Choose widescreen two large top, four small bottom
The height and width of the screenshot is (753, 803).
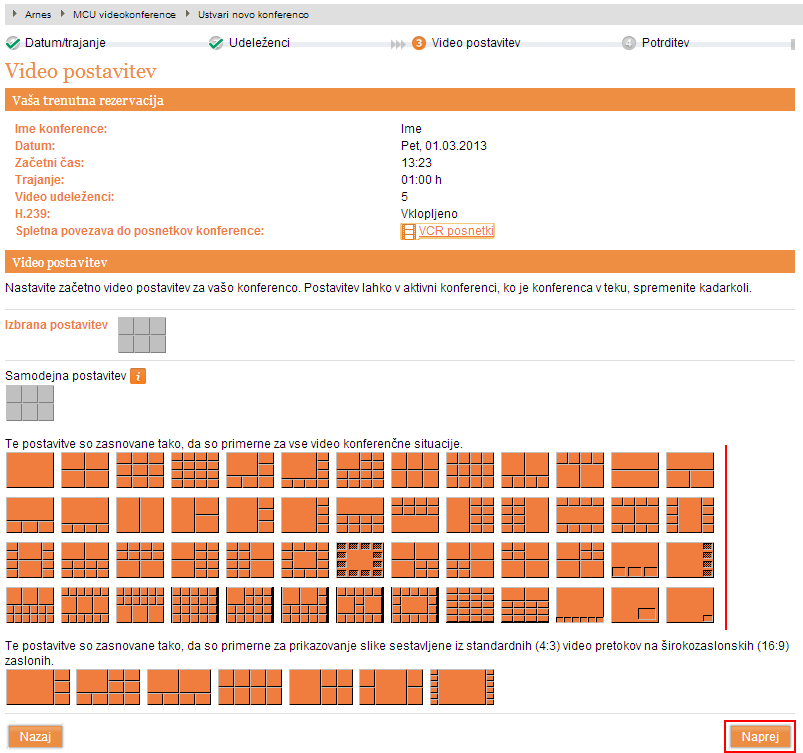(179, 687)
